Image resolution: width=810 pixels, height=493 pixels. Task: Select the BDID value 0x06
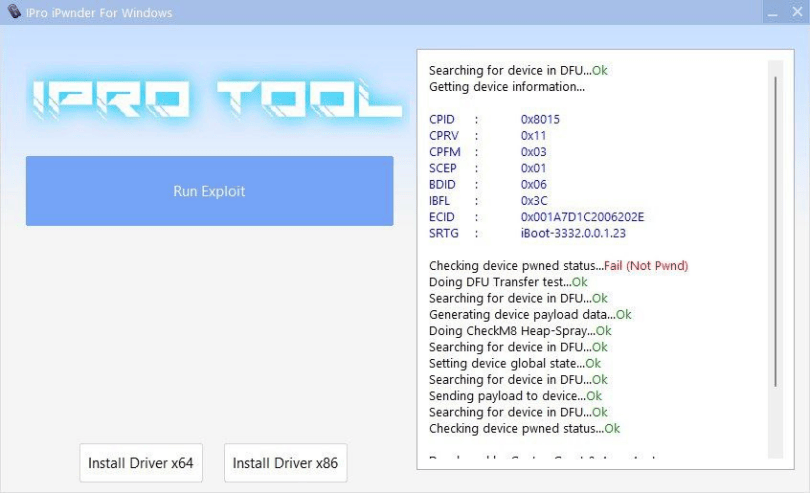(533, 184)
